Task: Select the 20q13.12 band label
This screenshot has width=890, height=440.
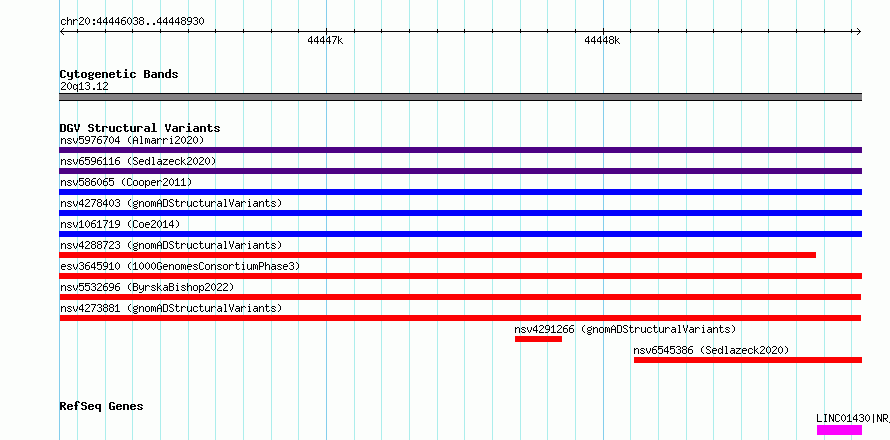Action: 84,87
